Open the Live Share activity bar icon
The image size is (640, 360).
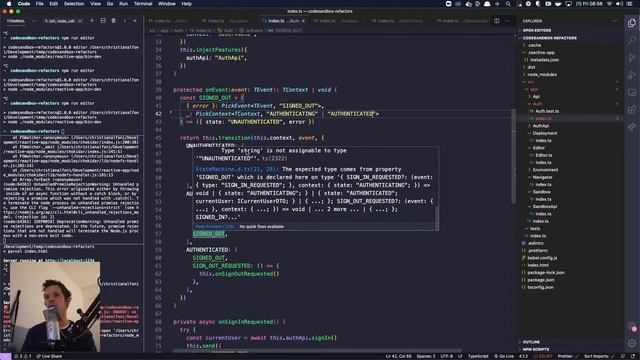632,127
